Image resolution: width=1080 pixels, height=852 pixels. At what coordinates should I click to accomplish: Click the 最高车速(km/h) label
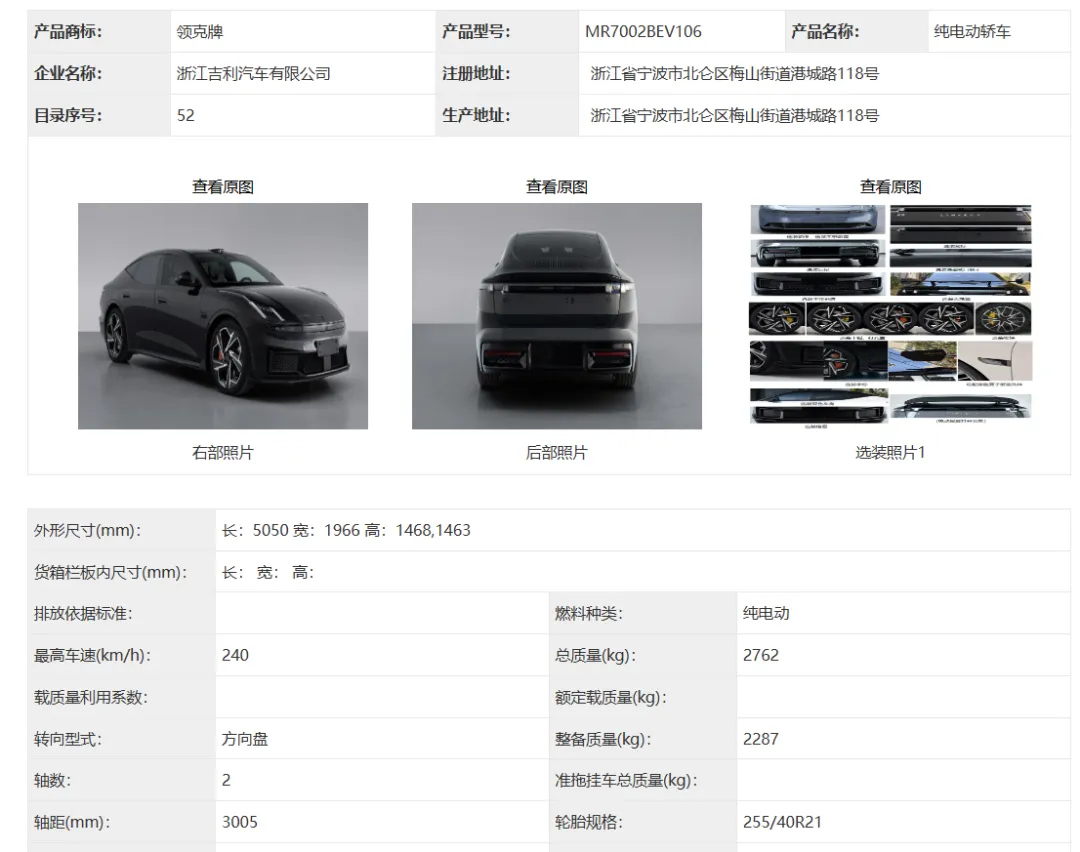click(x=92, y=656)
